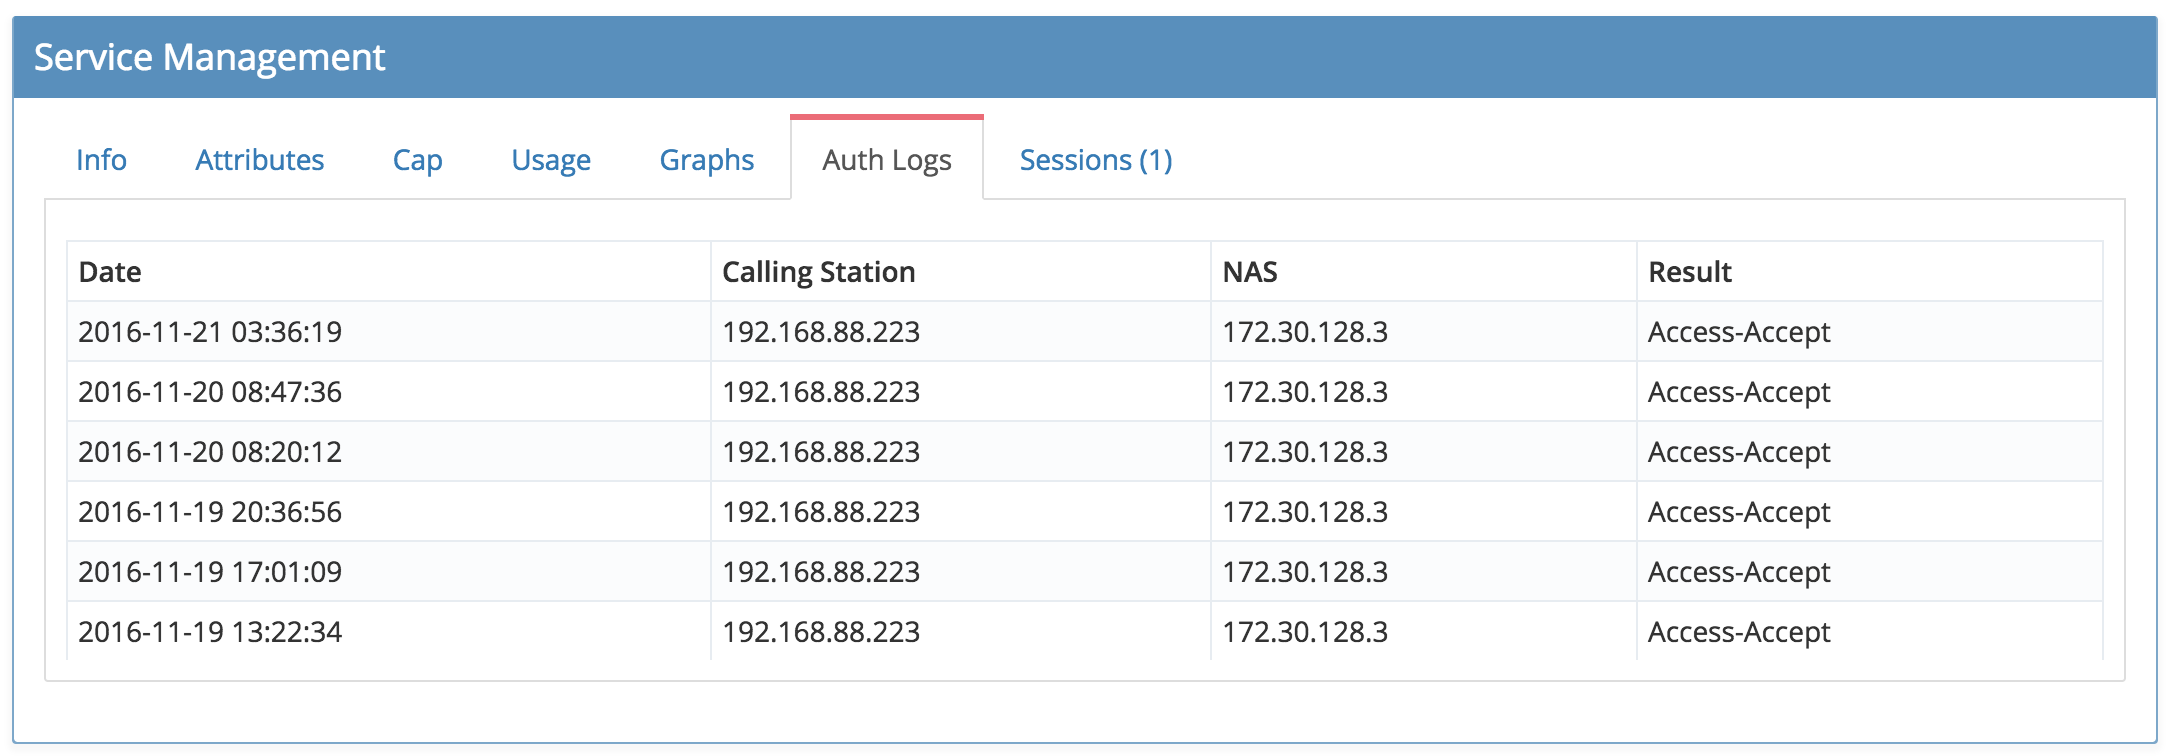
Task: Click Access-Accept result in 13:22:34 row
Action: point(1739,632)
